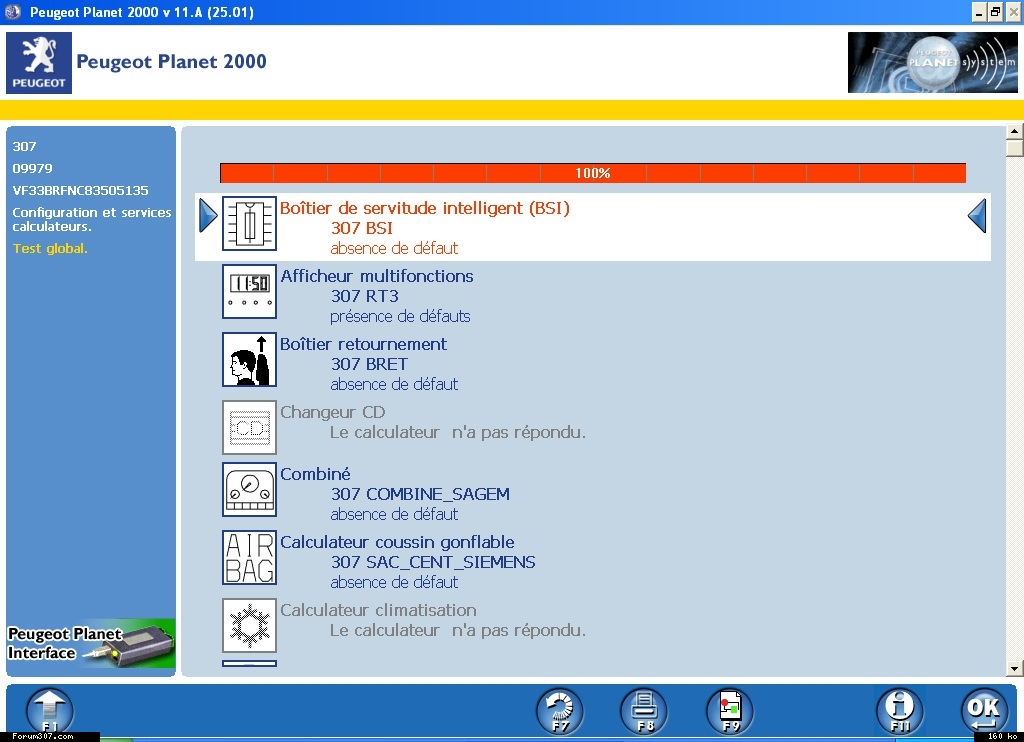Select the '307 BSI' line
The width and height of the screenshot is (1024, 742).
pos(362,228)
